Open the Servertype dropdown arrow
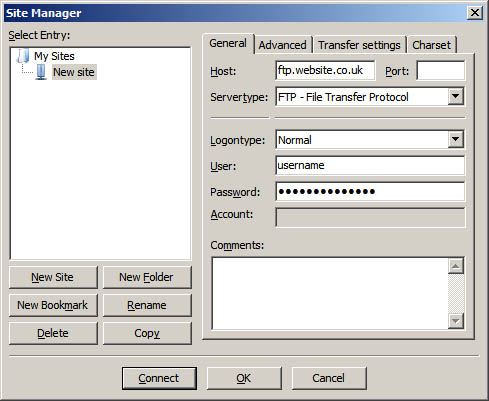The height and width of the screenshot is (401, 489). tap(455, 97)
